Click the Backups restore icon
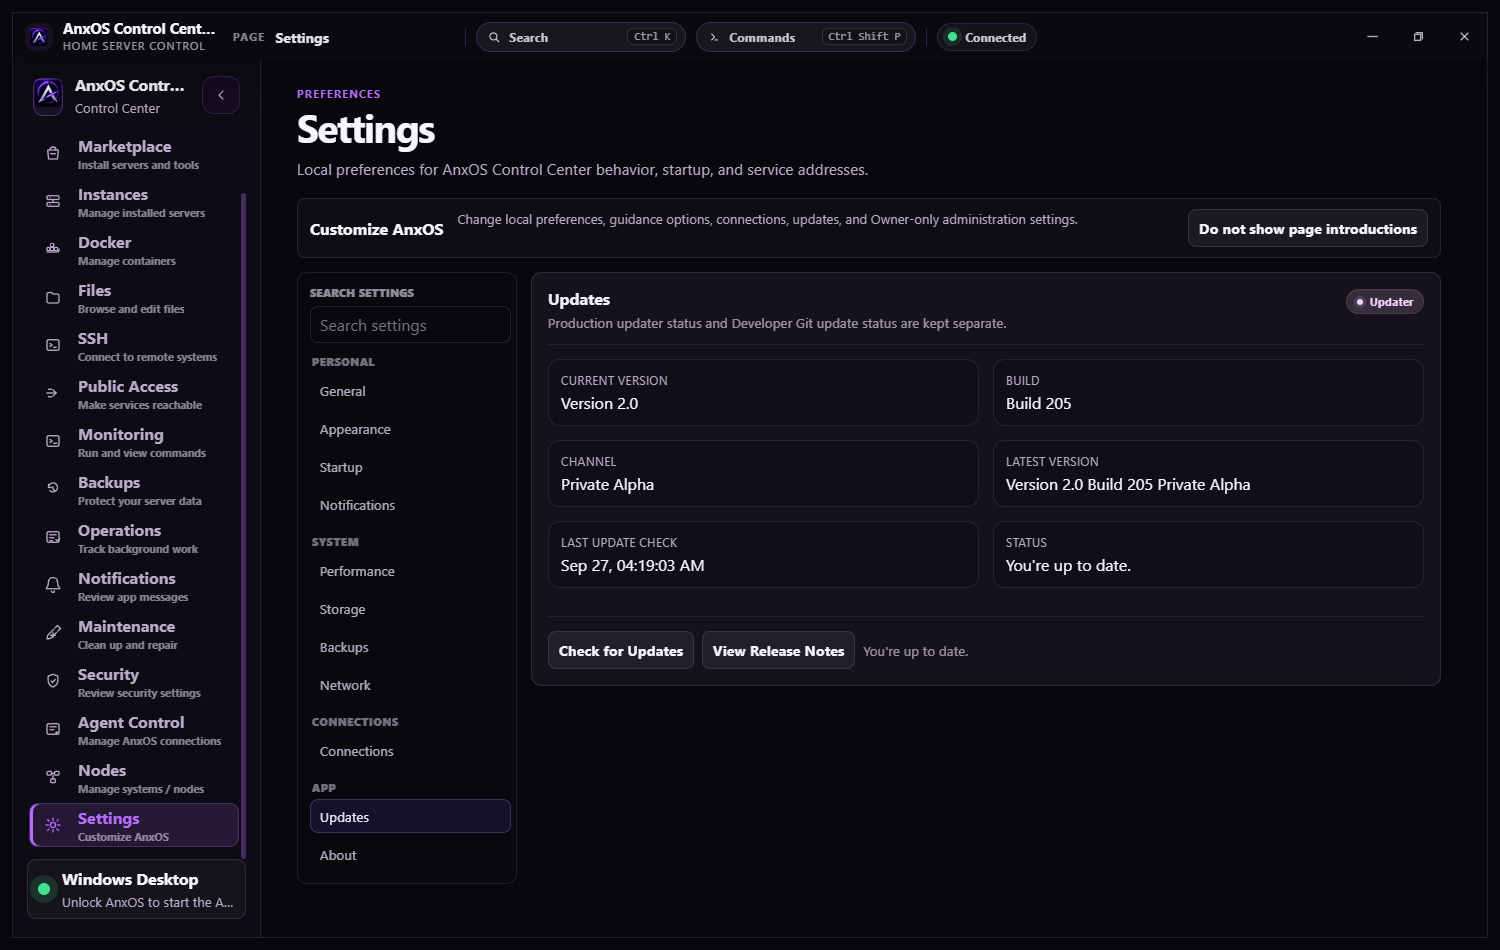 click(x=53, y=489)
